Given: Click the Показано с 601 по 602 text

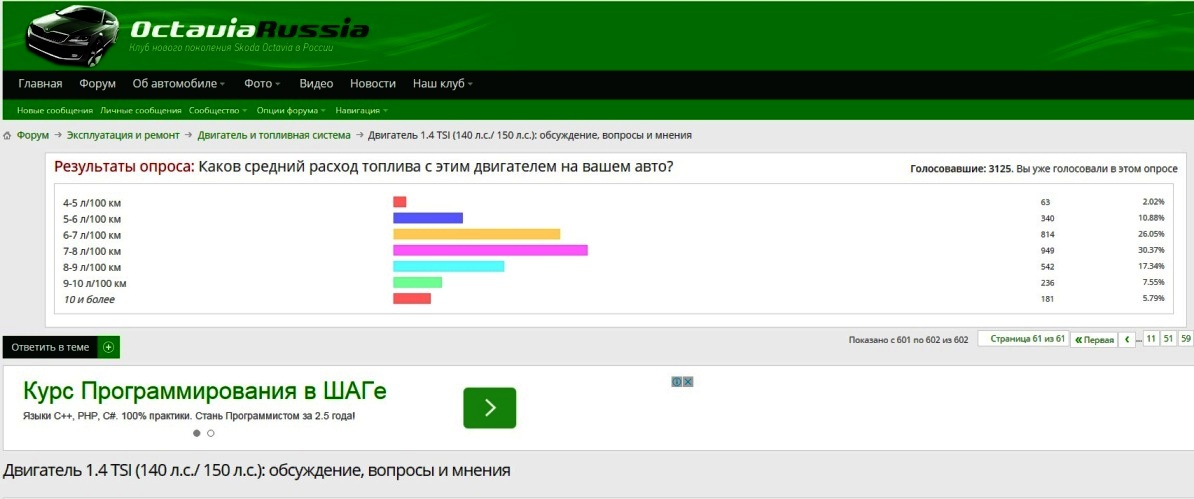Looking at the screenshot, I should pyautogui.click(x=908, y=340).
